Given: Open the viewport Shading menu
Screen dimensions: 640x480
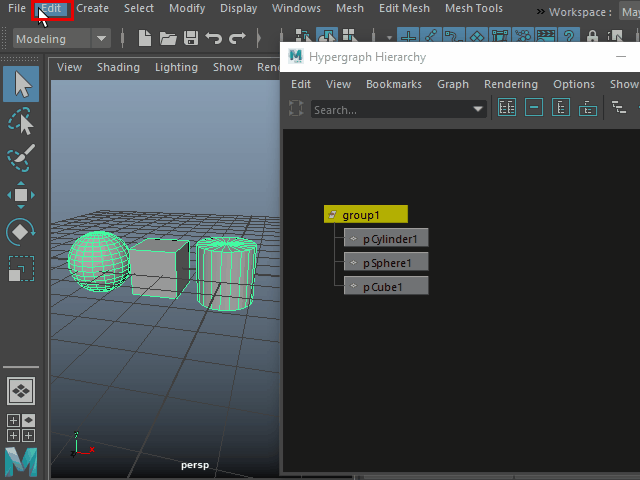Looking at the screenshot, I should click(118, 67).
